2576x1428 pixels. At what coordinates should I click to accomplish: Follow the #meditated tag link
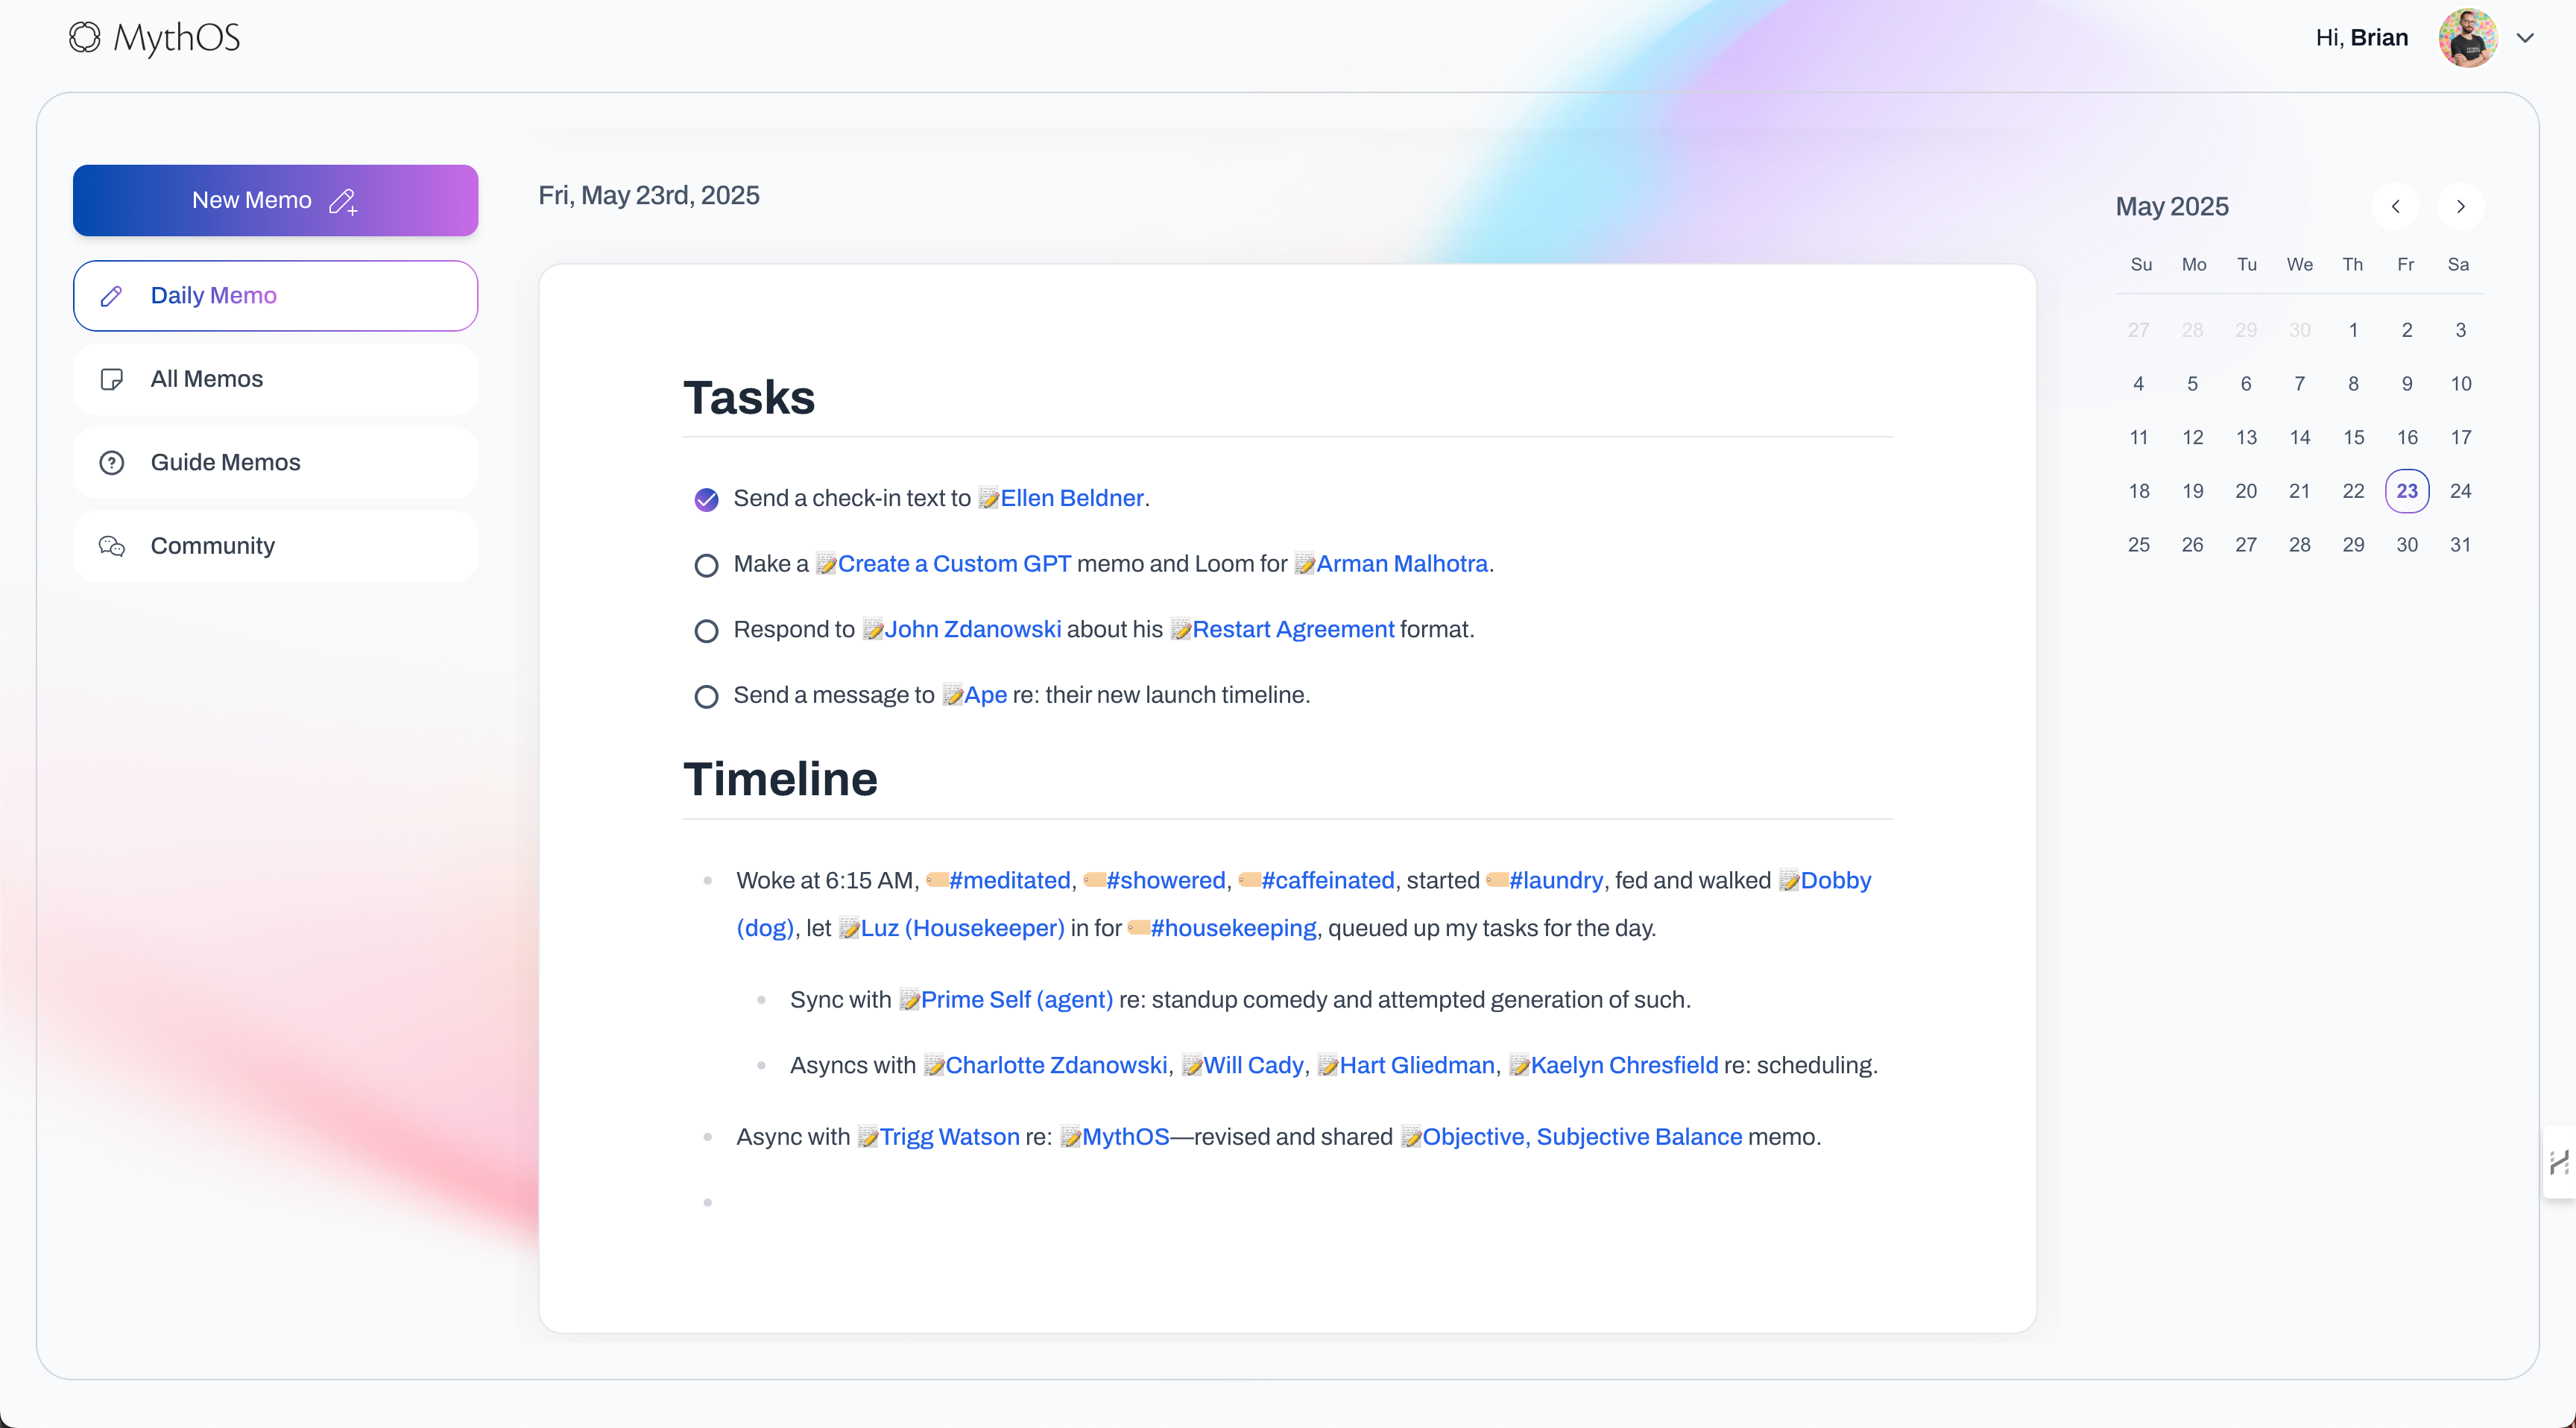click(1009, 881)
